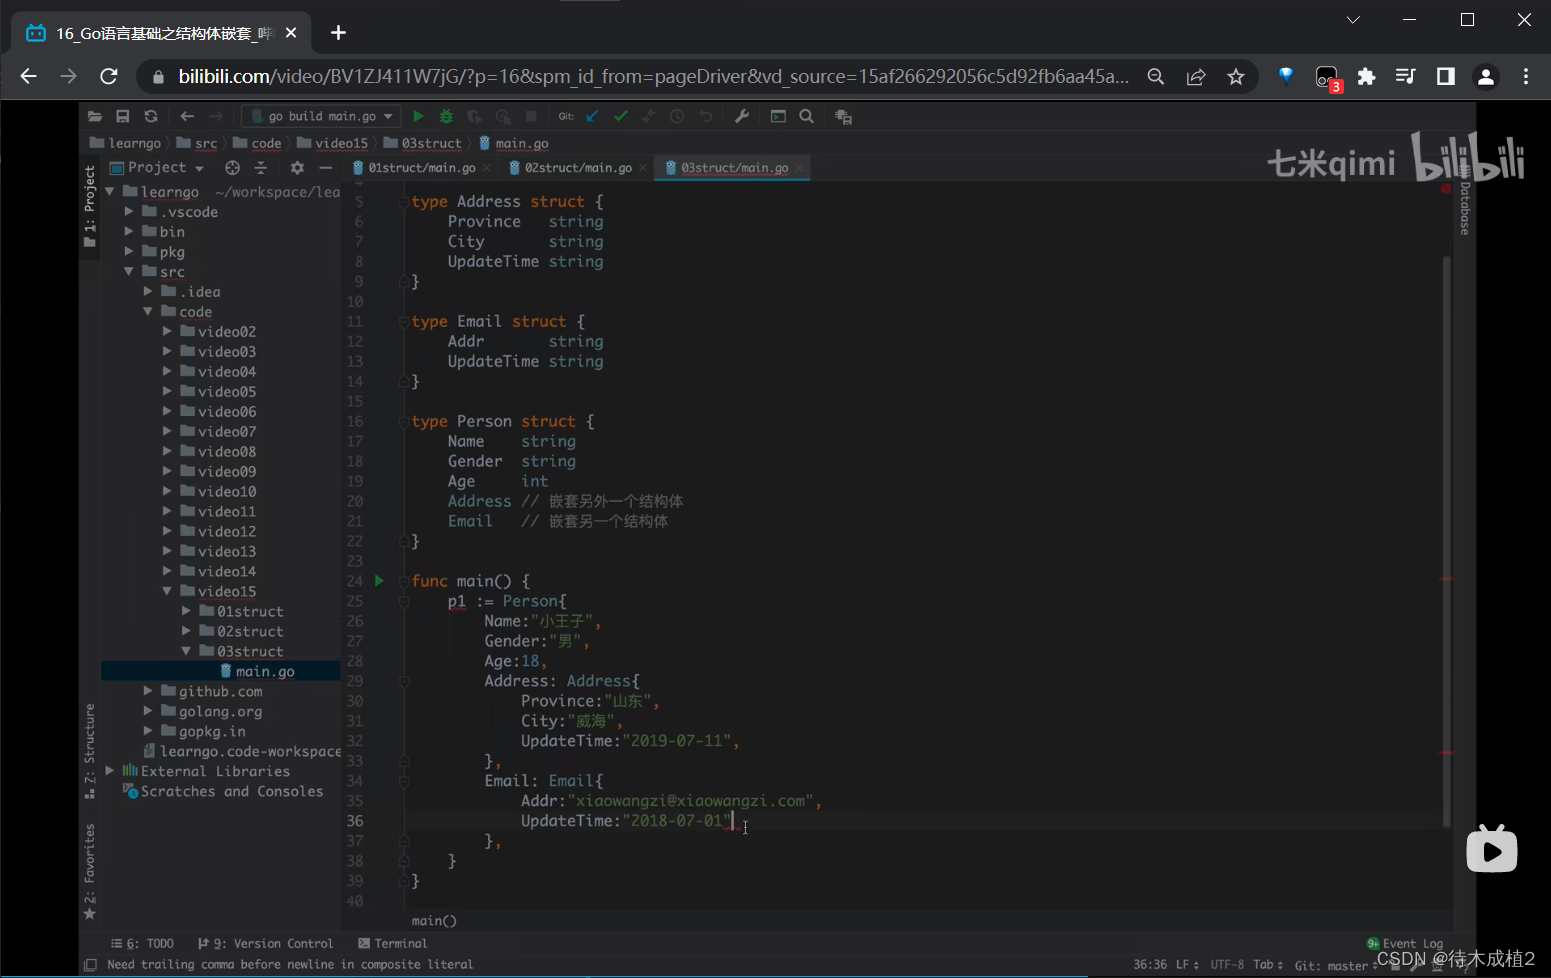Click the Open folder toolbar icon
Viewport: 1551px width, 978px height.
point(95,117)
